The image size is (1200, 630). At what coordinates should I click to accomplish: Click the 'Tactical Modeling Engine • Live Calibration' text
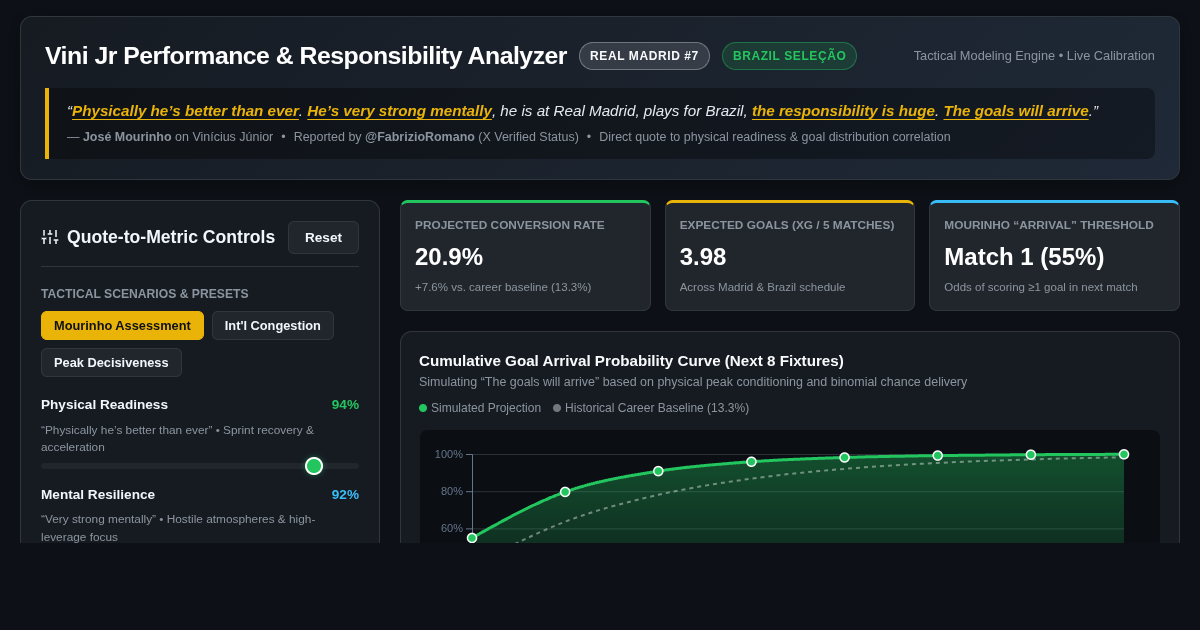click(1034, 56)
